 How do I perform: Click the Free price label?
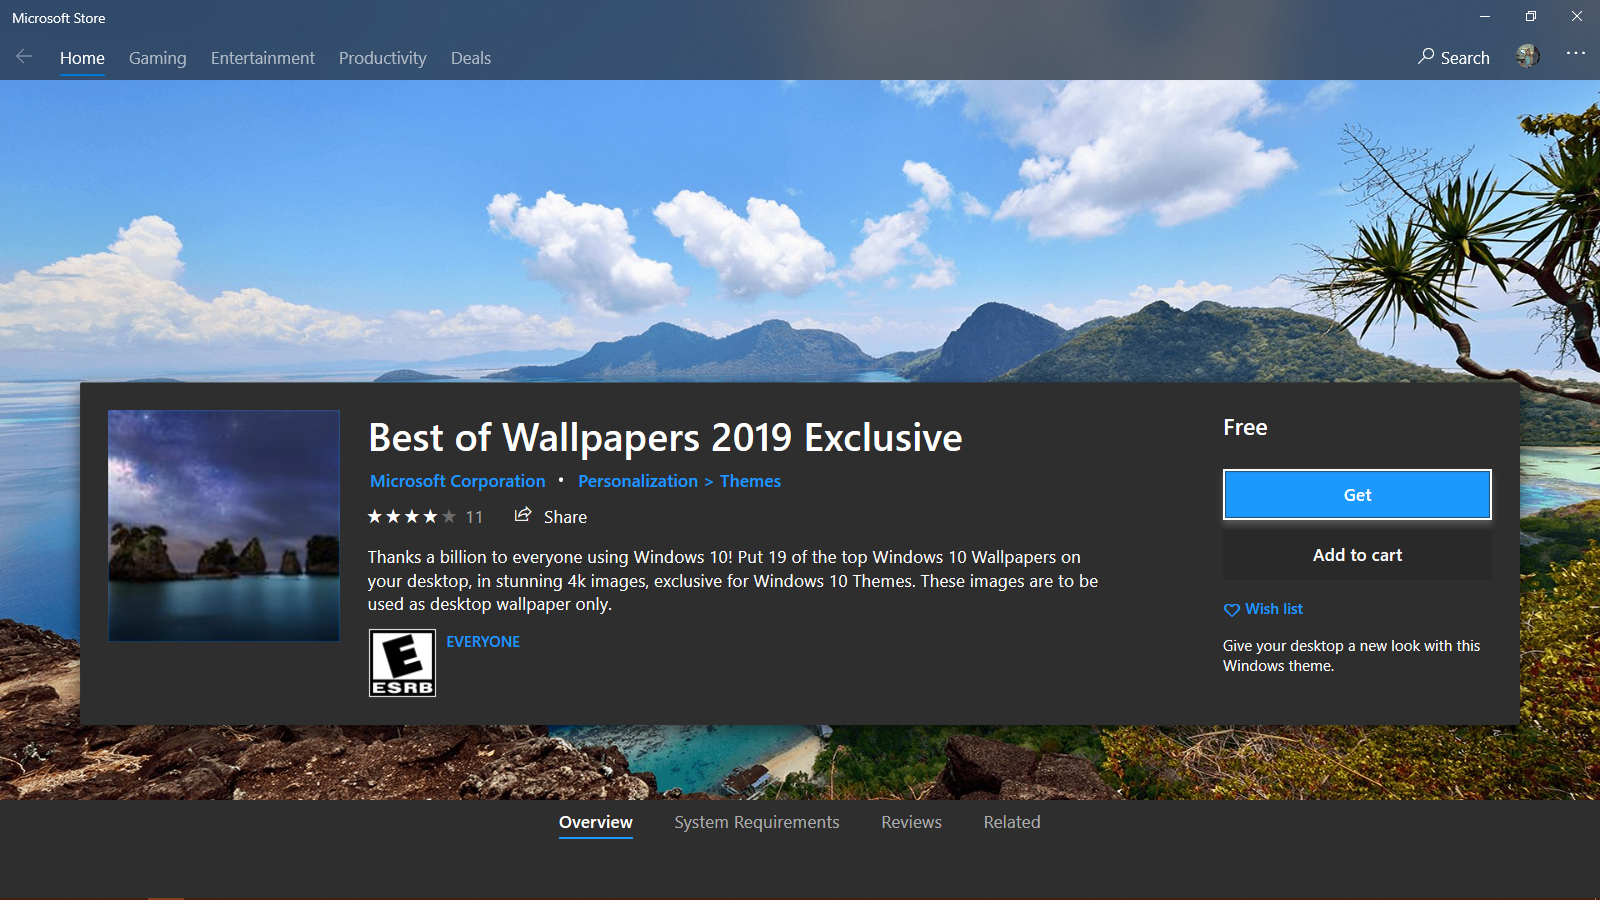[x=1245, y=428]
